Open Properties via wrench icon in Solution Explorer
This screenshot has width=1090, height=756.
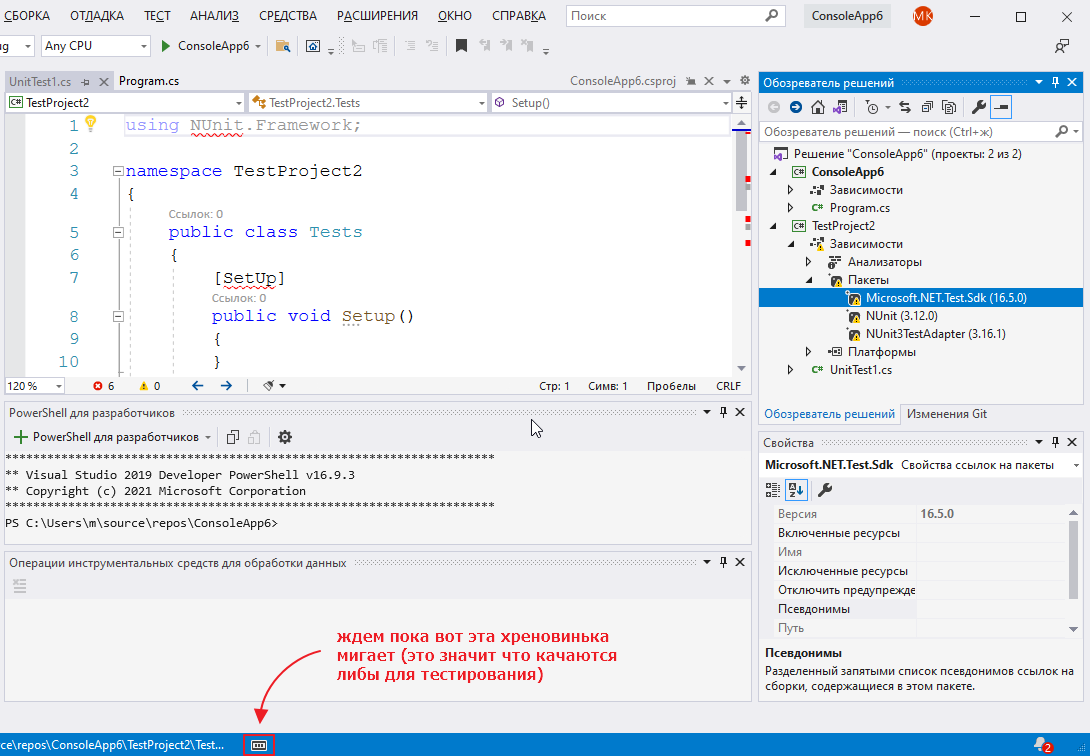click(979, 107)
